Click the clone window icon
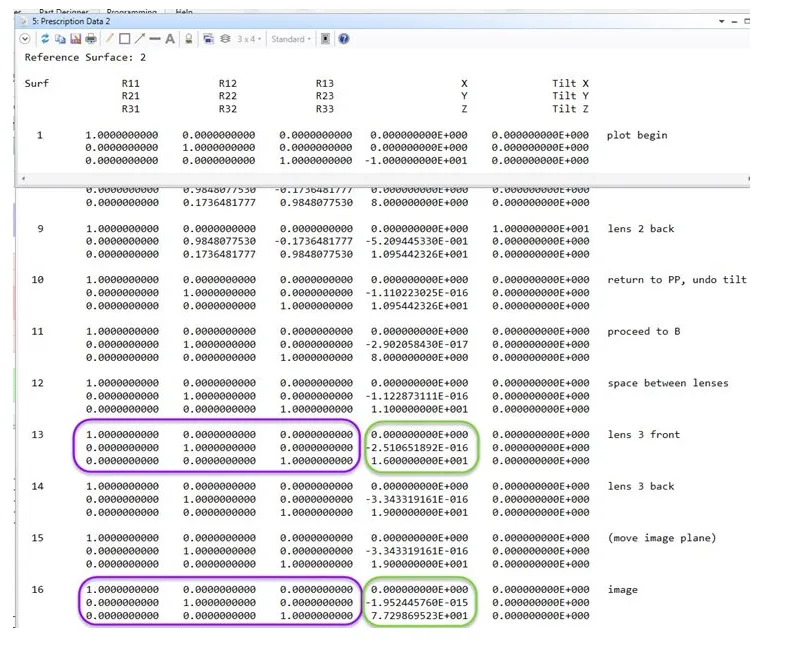794x645 pixels. tap(208, 39)
